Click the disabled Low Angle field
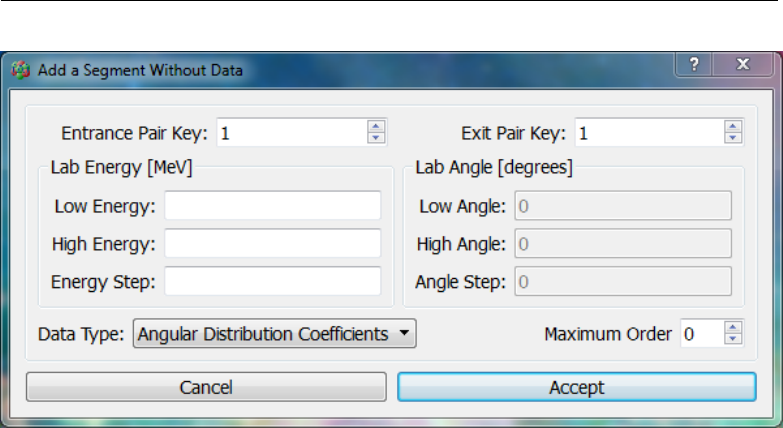The image size is (783, 428). click(x=623, y=205)
